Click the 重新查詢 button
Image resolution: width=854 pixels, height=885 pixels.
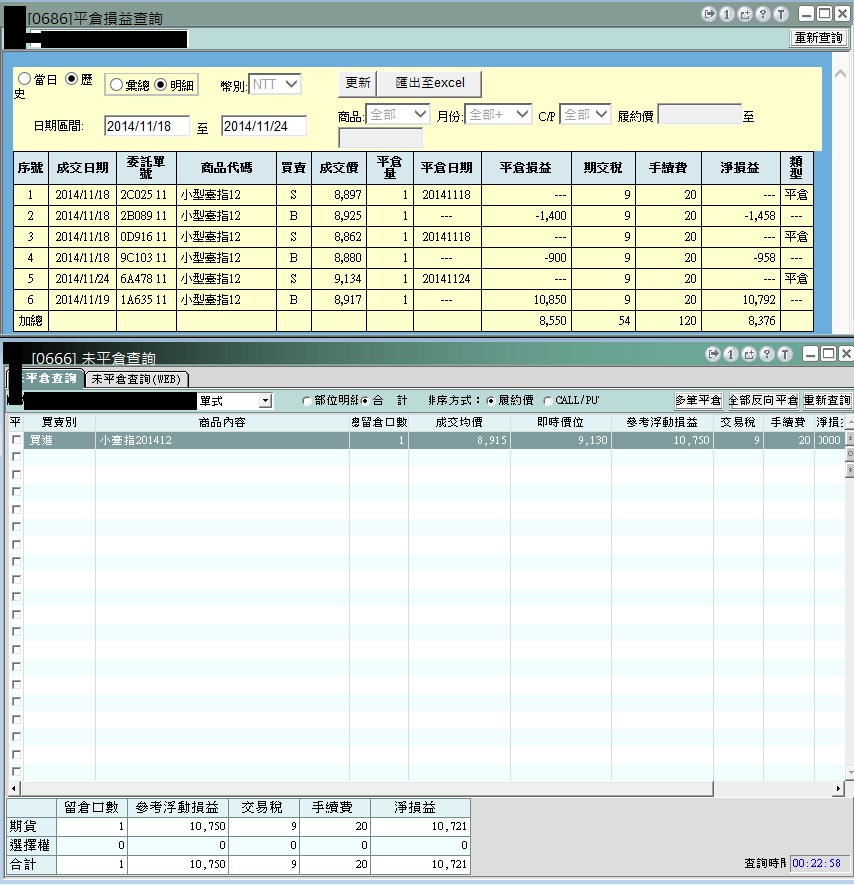tap(818, 38)
